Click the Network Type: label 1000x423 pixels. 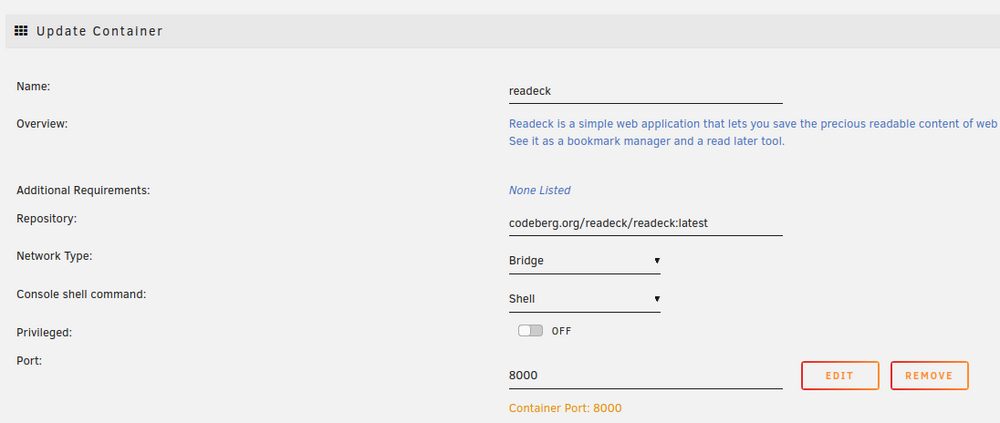click(54, 256)
